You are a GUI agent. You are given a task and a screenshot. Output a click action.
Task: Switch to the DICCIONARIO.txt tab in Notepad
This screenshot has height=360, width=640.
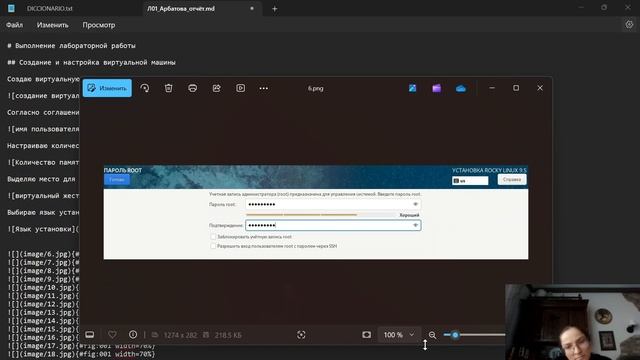coord(49,9)
